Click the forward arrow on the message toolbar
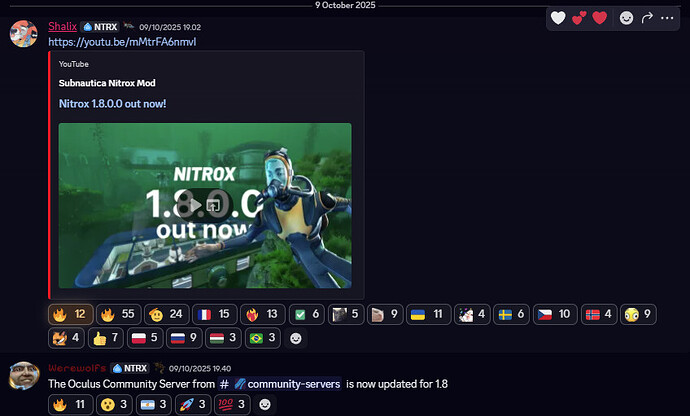 point(647,17)
